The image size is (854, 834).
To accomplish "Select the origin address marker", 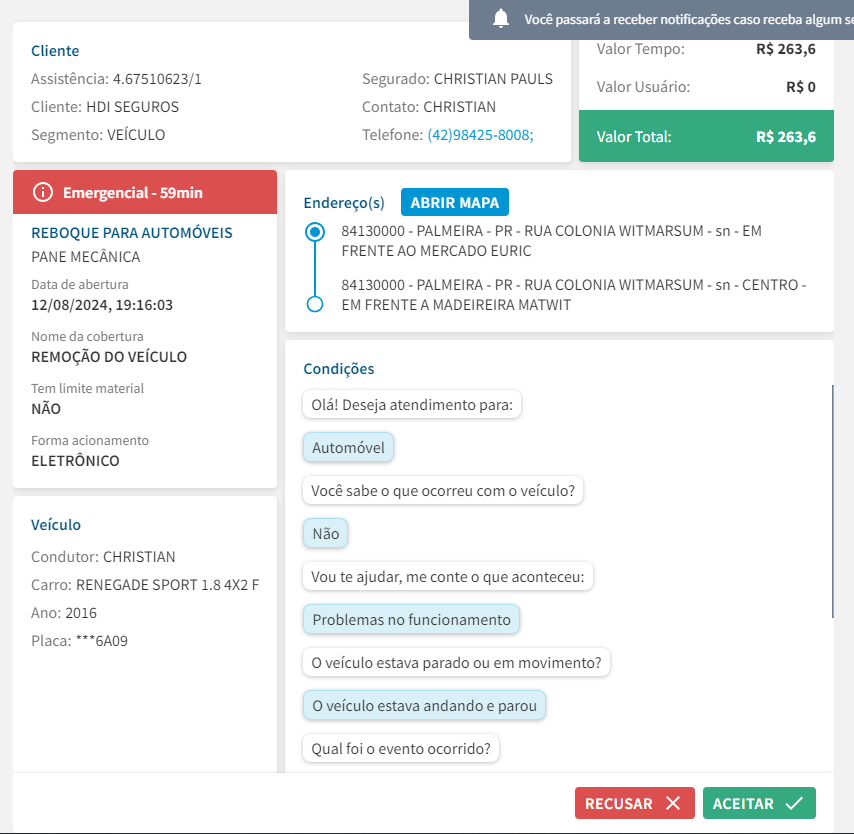I will [315, 232].
